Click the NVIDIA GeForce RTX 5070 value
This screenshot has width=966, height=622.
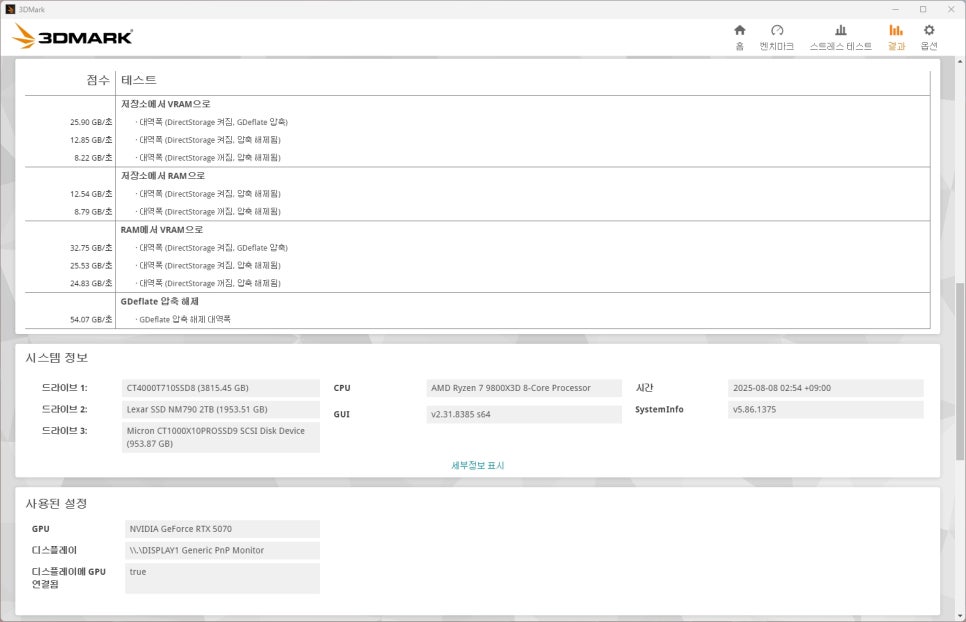tap(222, 529)
